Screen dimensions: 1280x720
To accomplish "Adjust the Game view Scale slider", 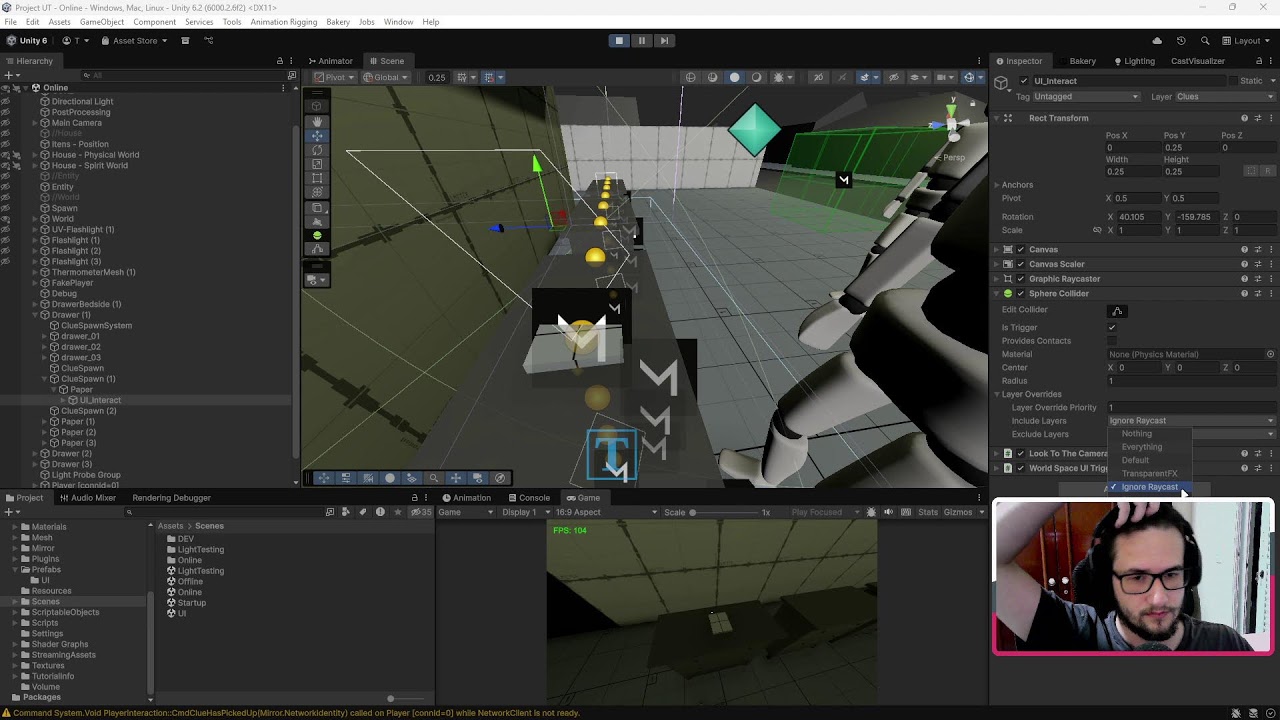I will click(x=727, y=513).
